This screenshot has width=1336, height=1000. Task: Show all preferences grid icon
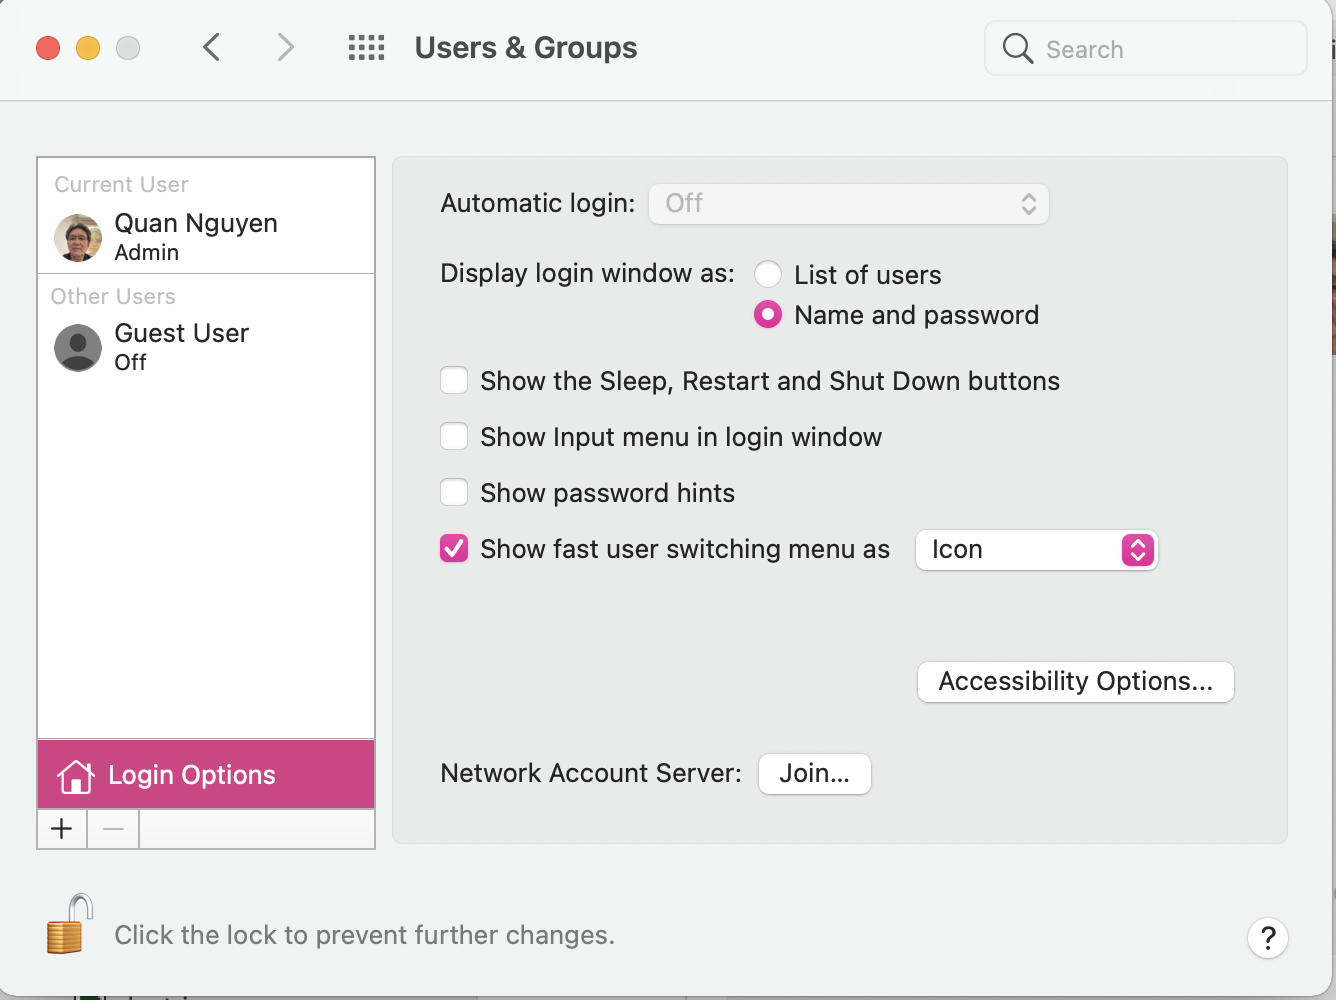pyautogui.click(x=366, y=47)
